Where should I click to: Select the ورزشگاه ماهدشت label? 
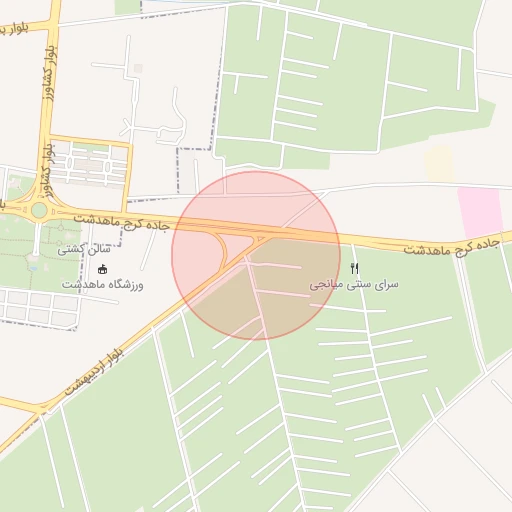coord(103,285)
